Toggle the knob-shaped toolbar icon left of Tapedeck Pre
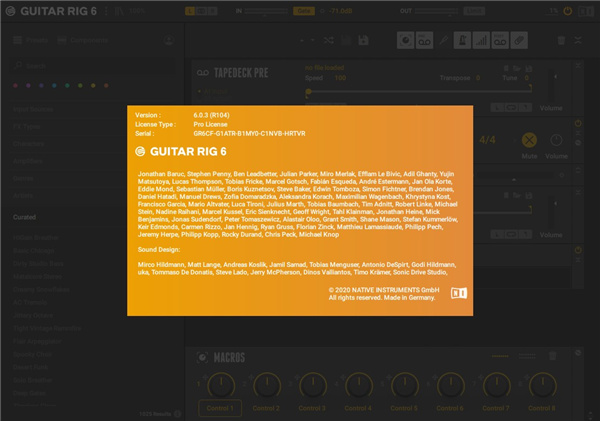 [x=405, y=40]
